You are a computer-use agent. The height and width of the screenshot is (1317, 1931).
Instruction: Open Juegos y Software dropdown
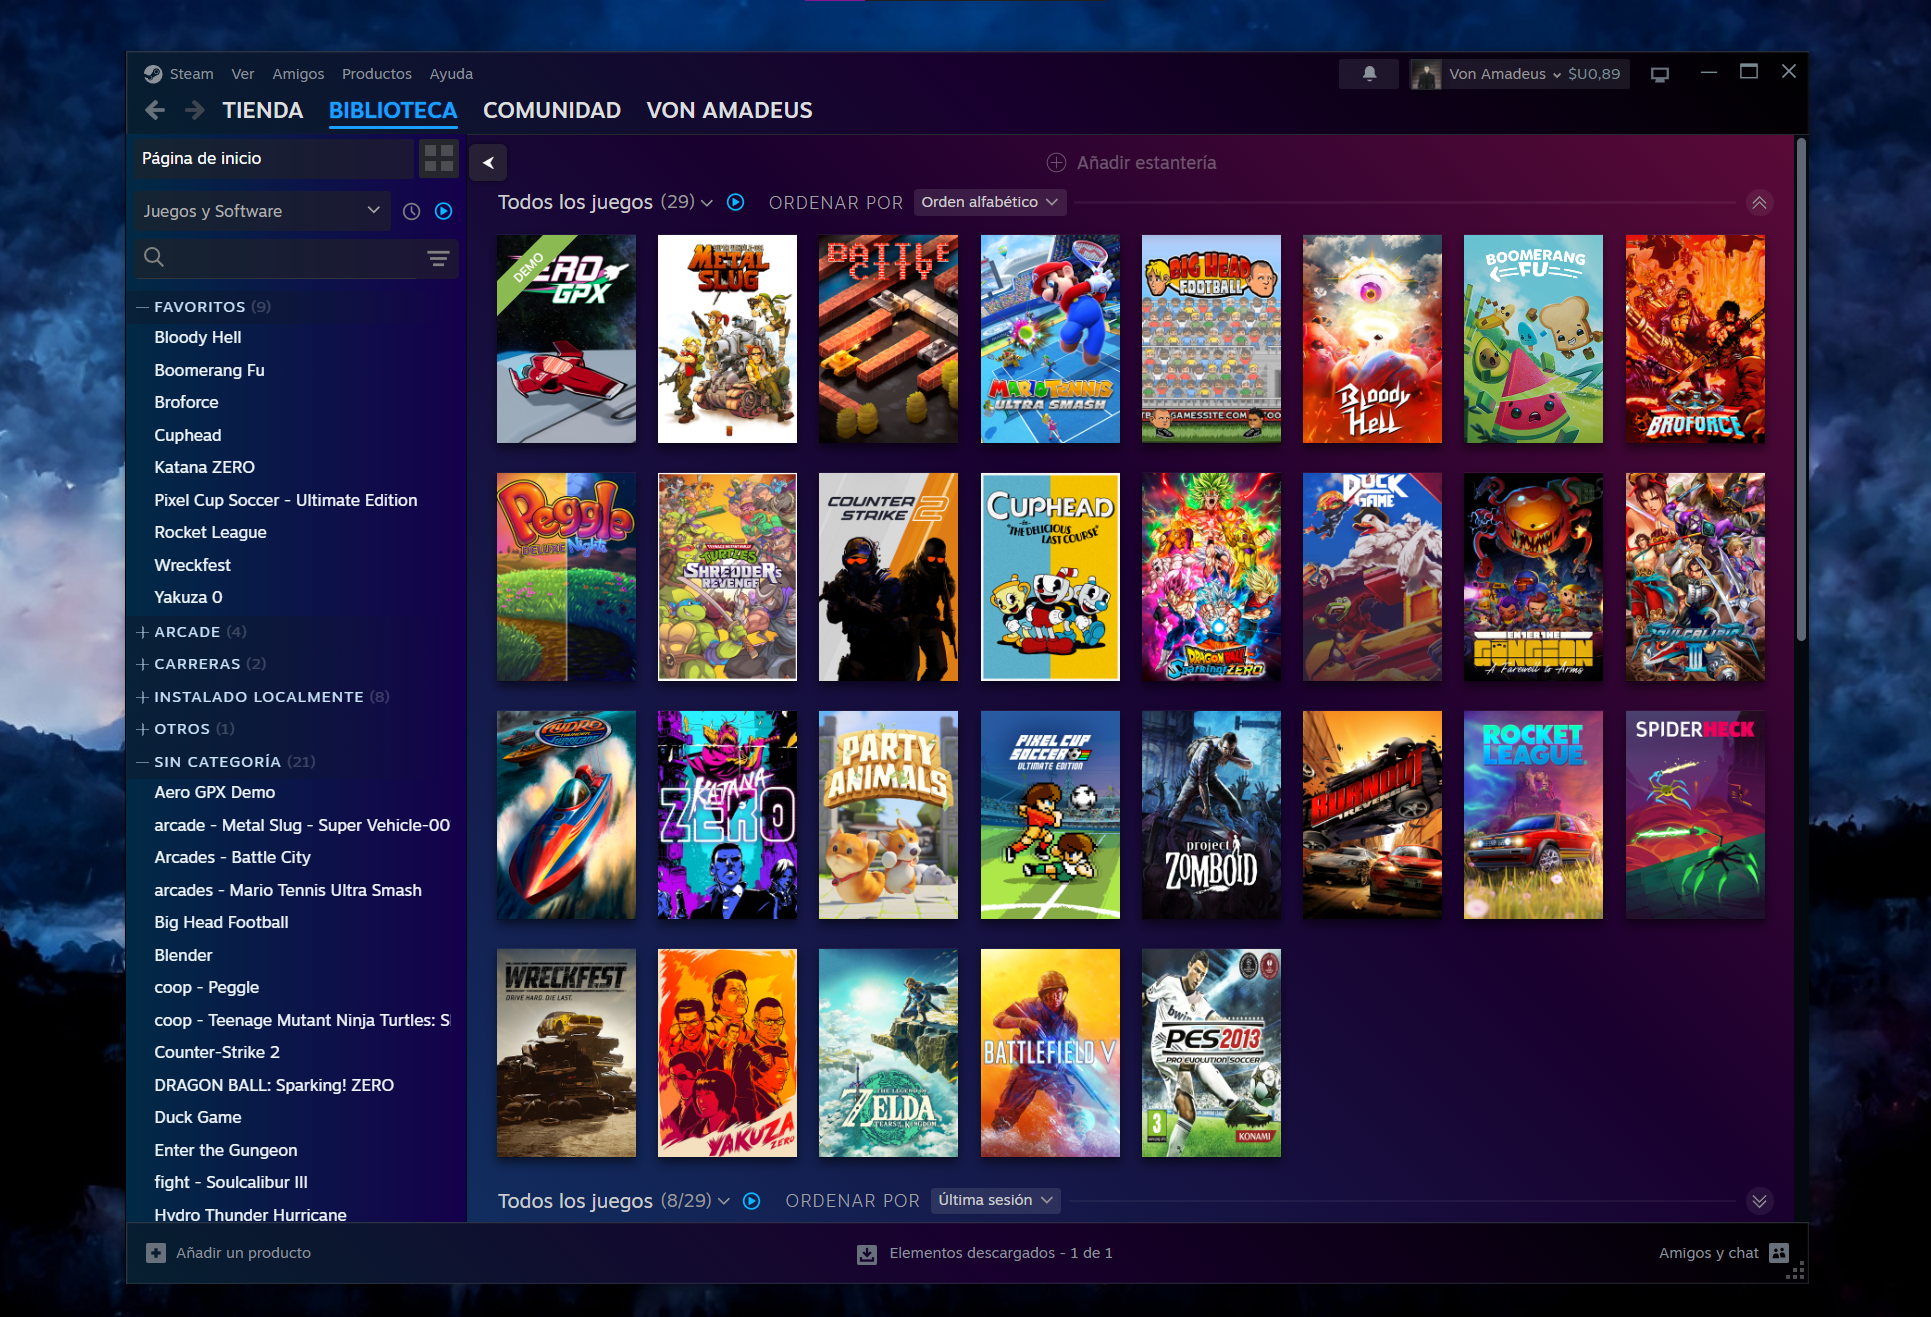(x=261, y=211)
